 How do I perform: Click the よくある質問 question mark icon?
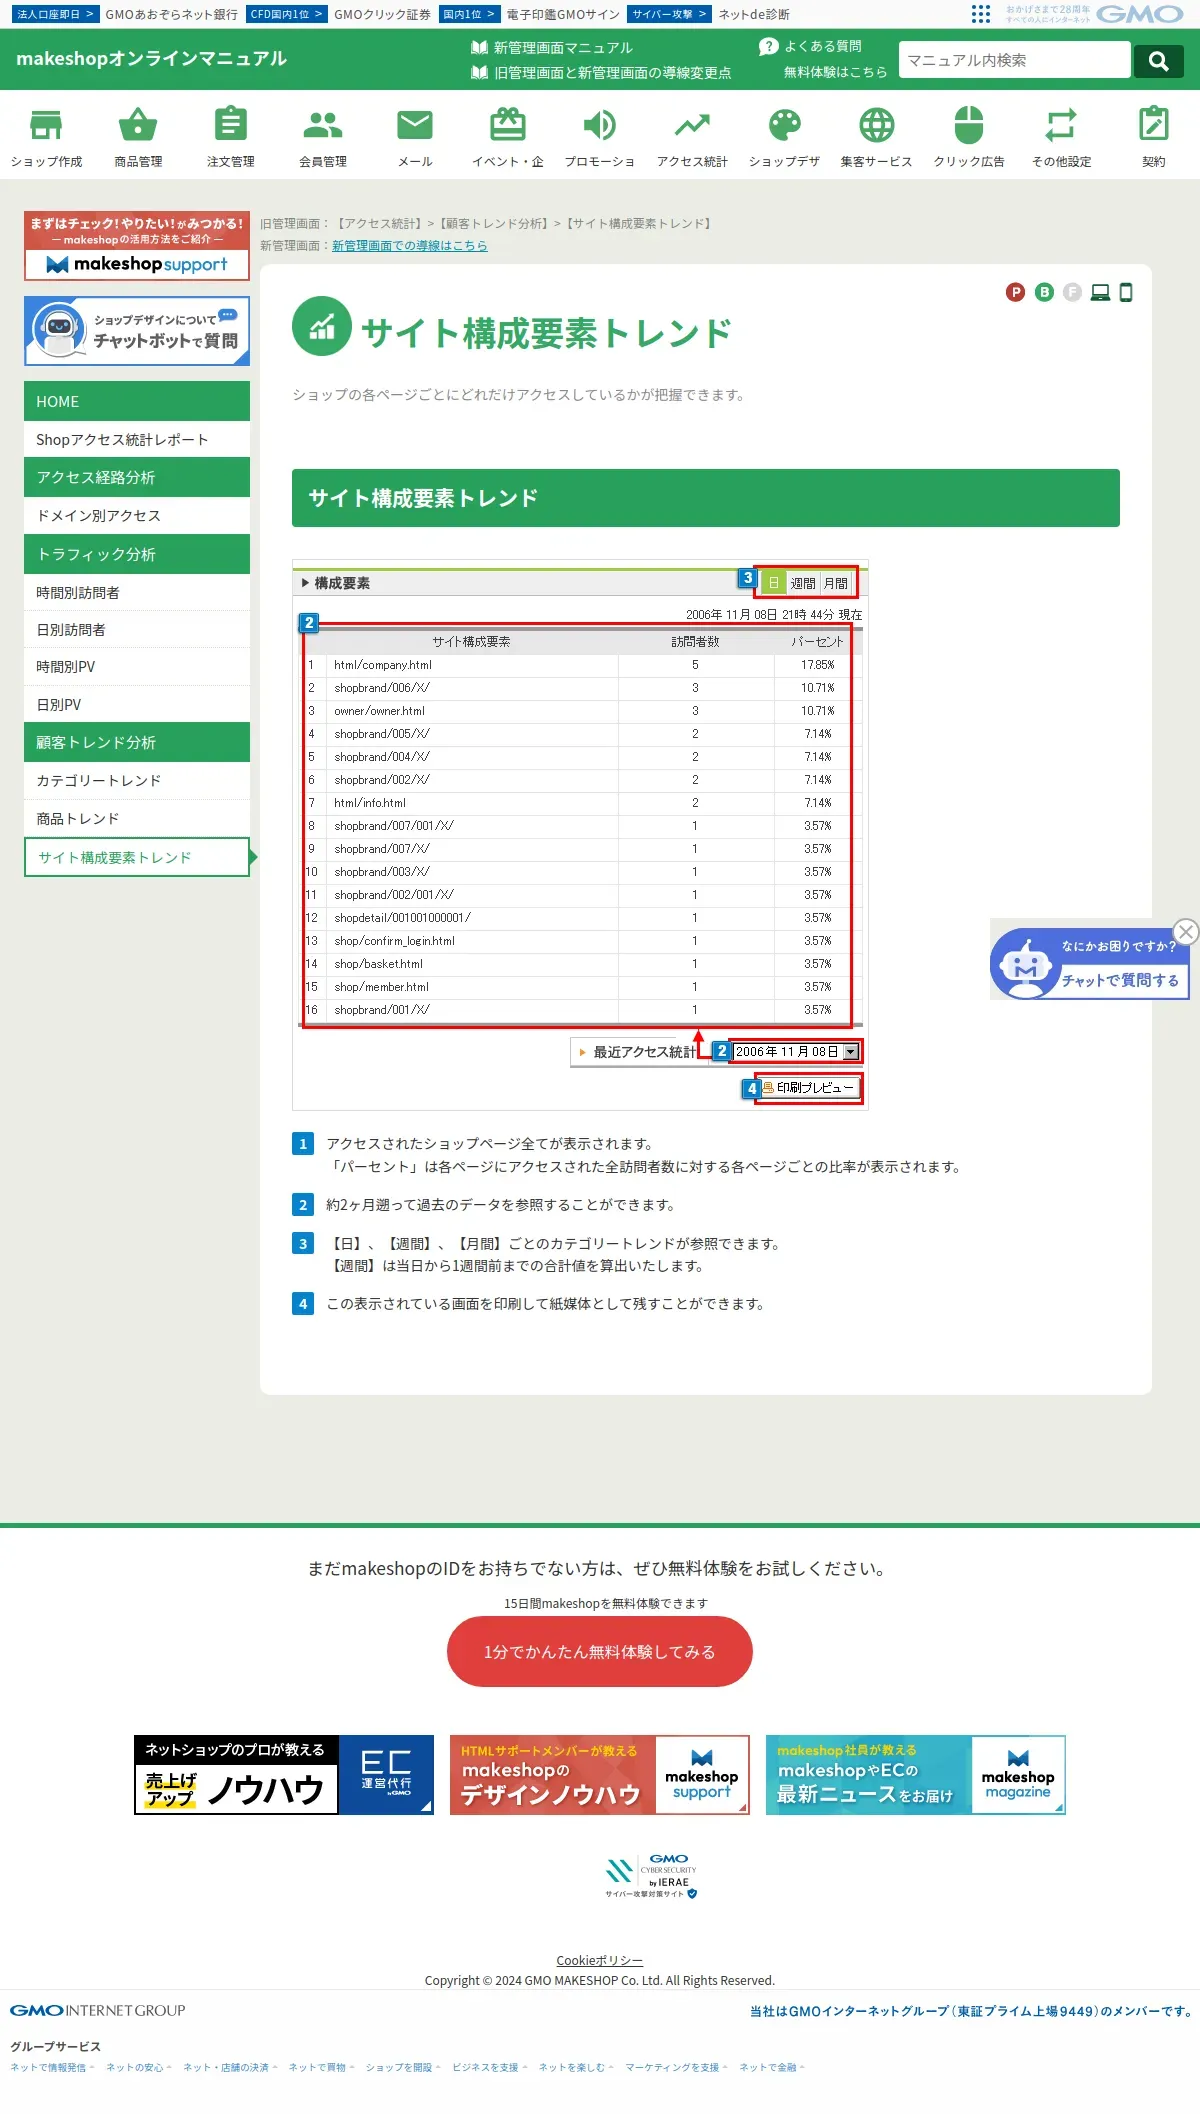[x=768, y=46]
